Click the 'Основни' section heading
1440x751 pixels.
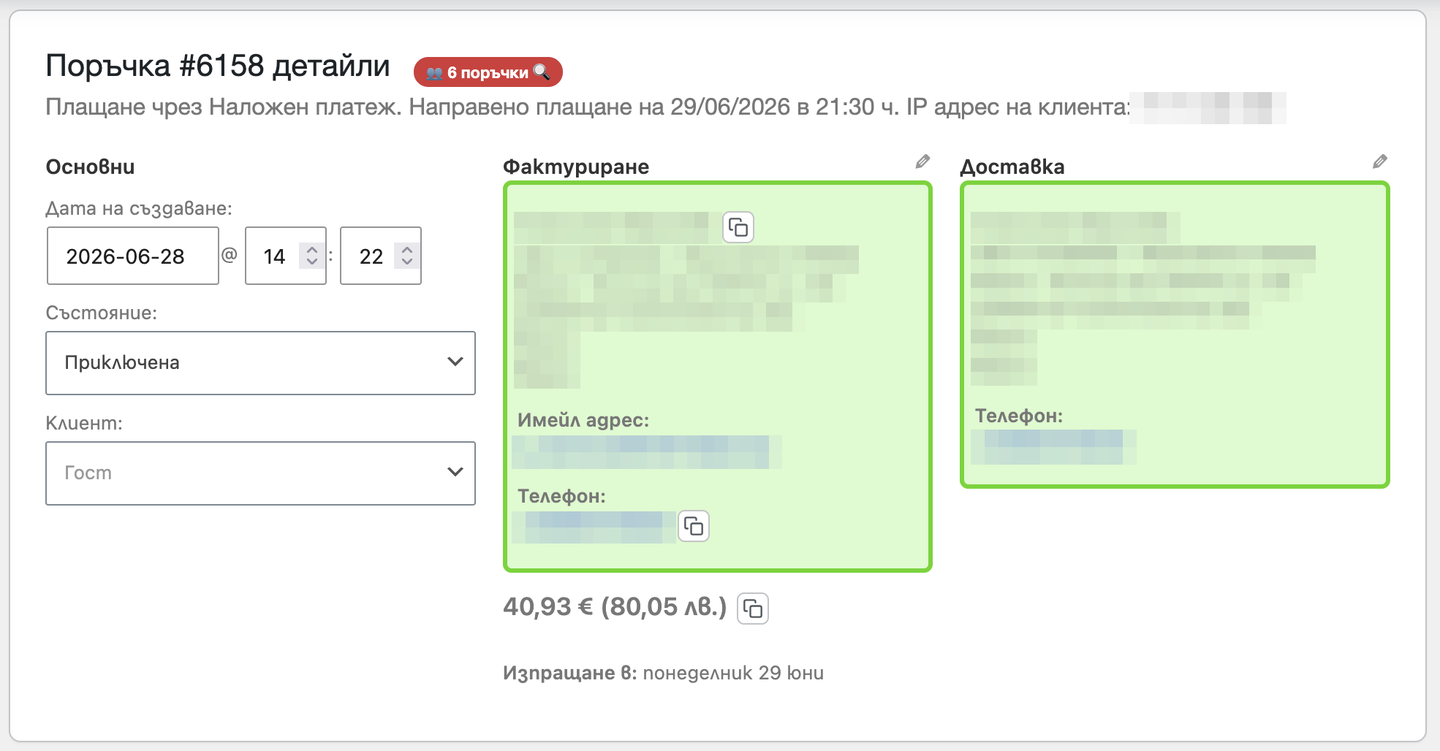click(90, 167)
